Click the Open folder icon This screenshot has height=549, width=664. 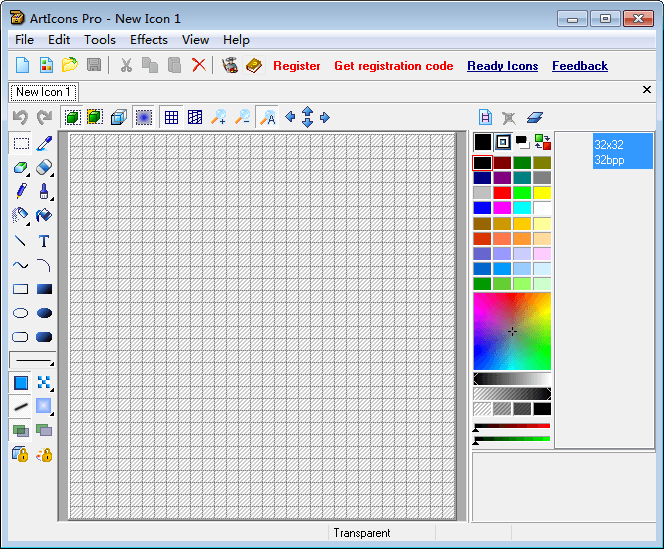click(69, 66)
